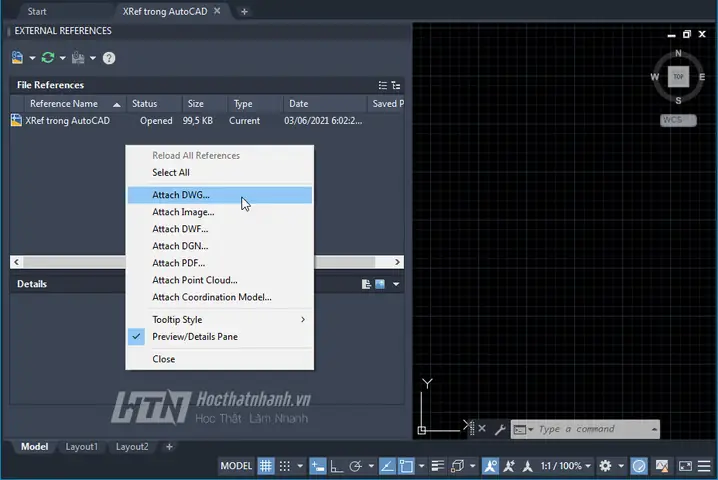Choose Attach DWF... in context menu
This screenshot has height=480, width=718.
tap(220, 229)
